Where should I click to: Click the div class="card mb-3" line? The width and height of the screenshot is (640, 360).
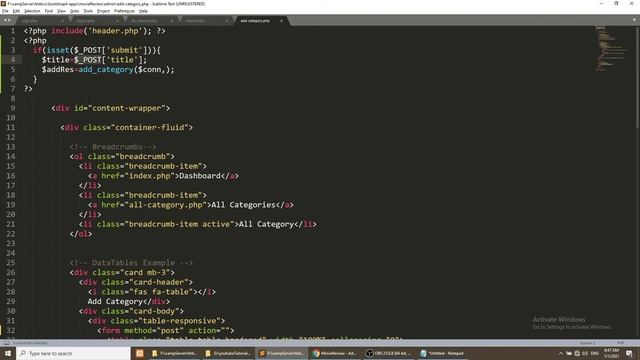click(x=122, y=272)
